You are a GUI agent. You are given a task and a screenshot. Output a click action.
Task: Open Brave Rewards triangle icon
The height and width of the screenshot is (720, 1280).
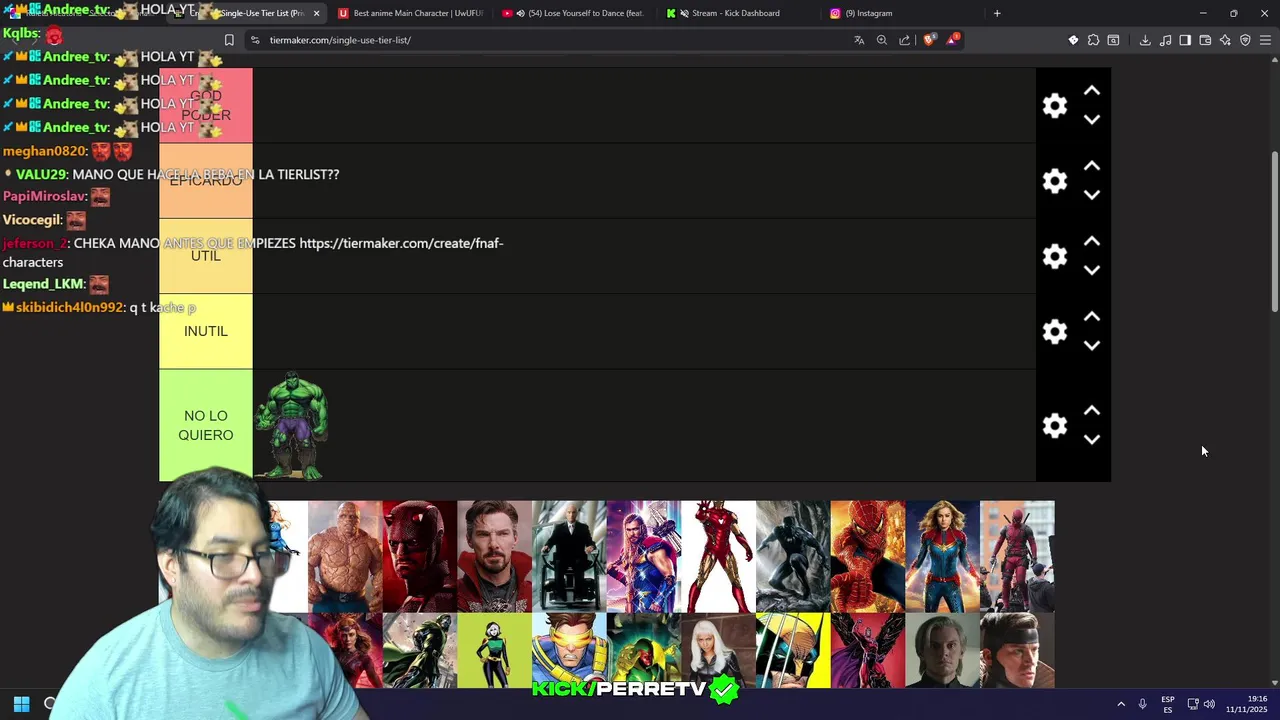[x=953, y=40]
